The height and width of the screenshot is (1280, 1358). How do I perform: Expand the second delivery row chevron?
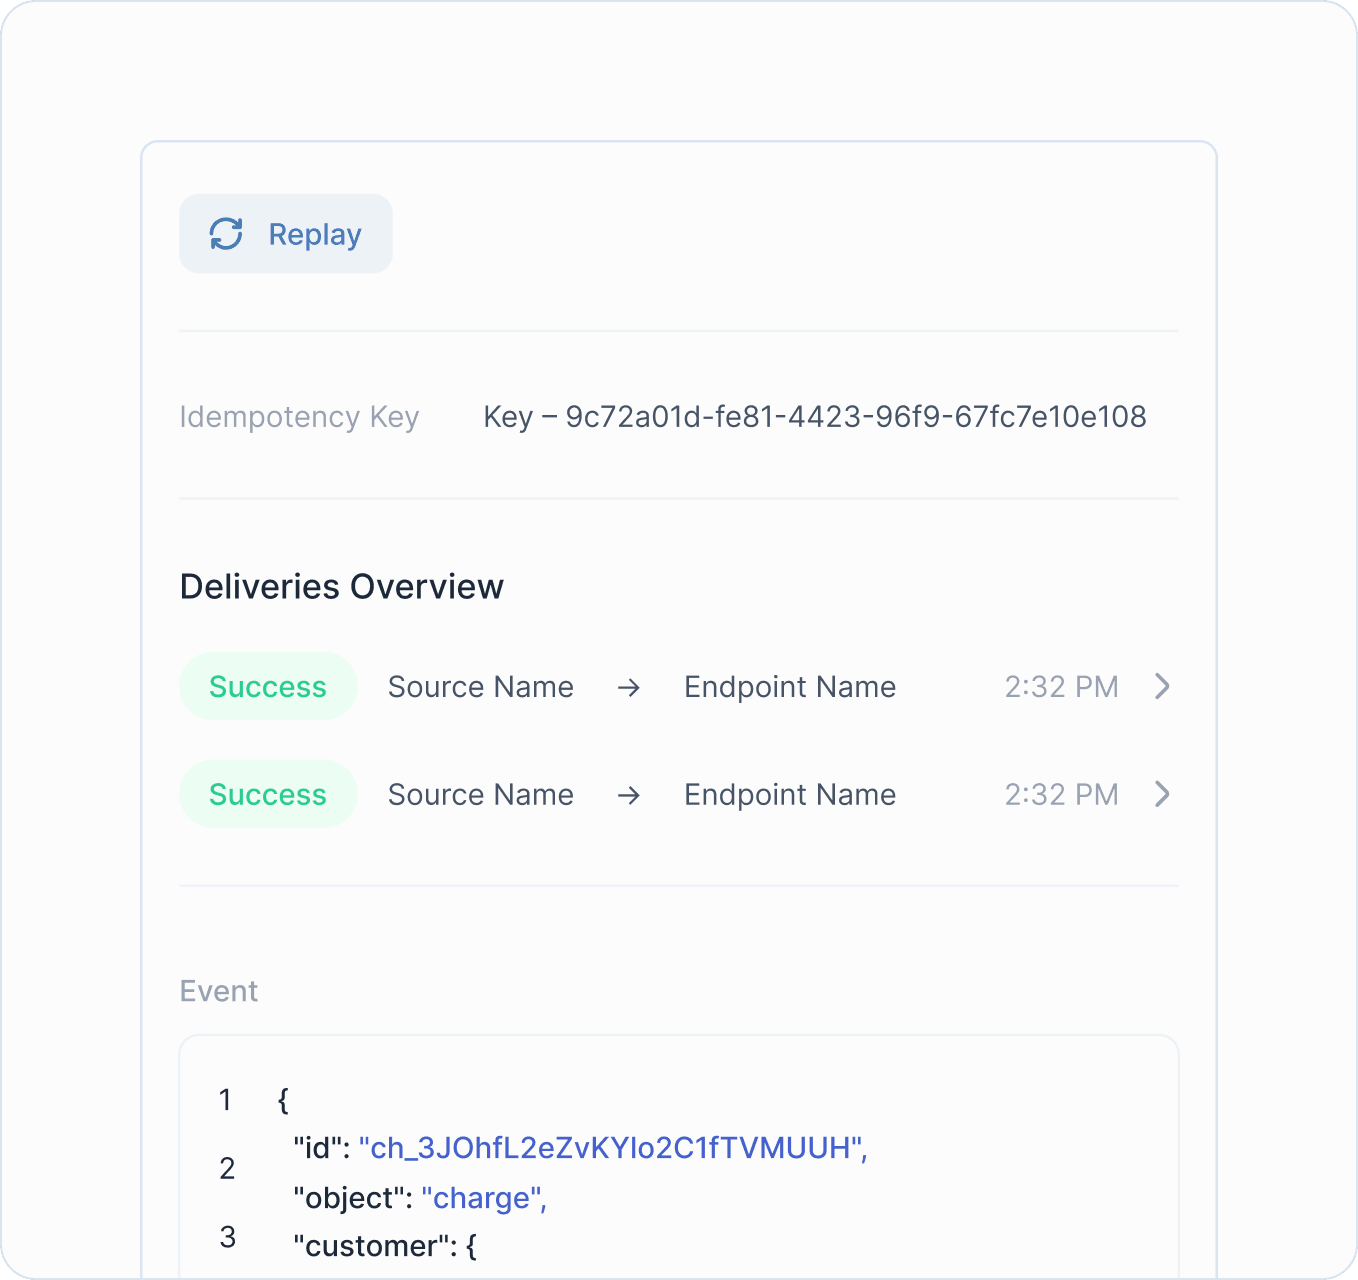(x=1162, y=794)
